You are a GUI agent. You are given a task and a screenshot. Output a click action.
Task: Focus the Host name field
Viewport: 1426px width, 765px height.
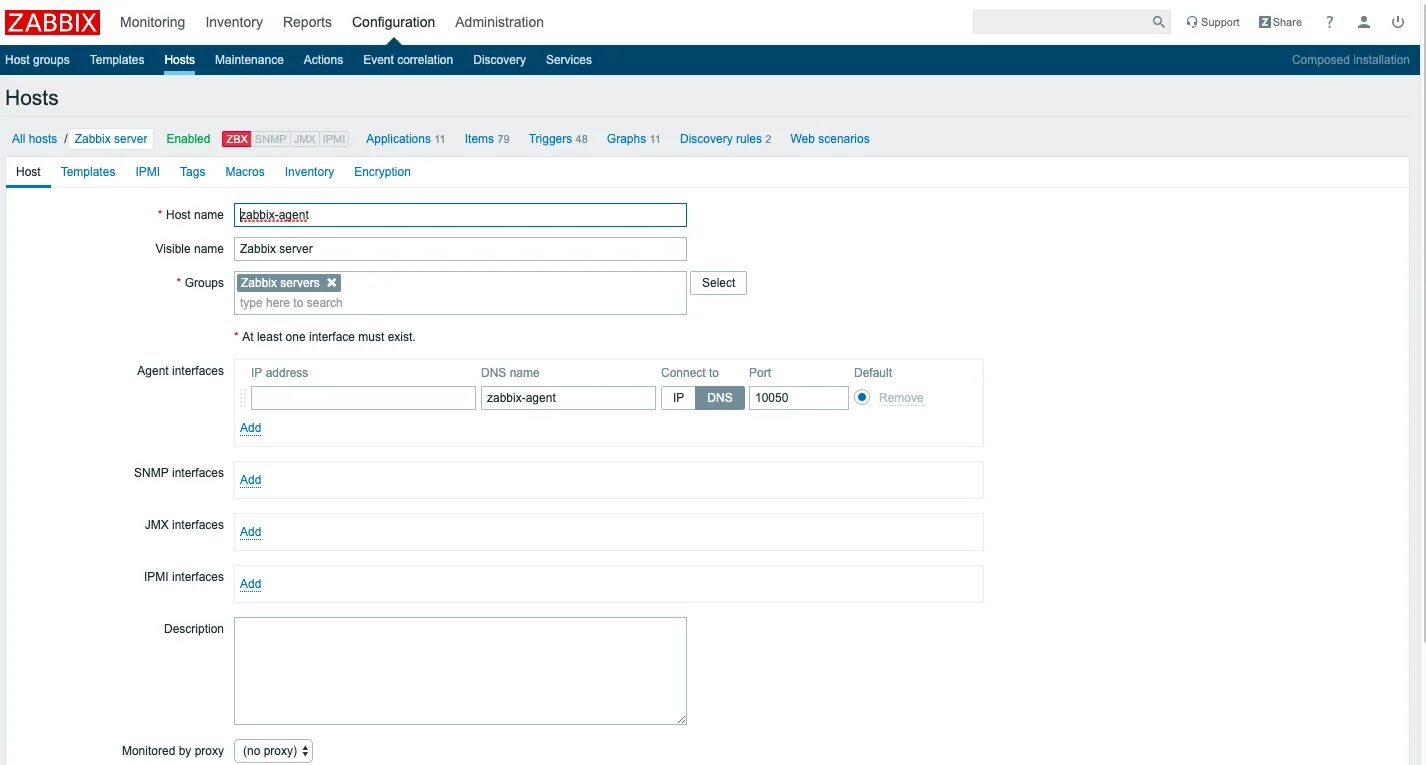pos(460,215)
